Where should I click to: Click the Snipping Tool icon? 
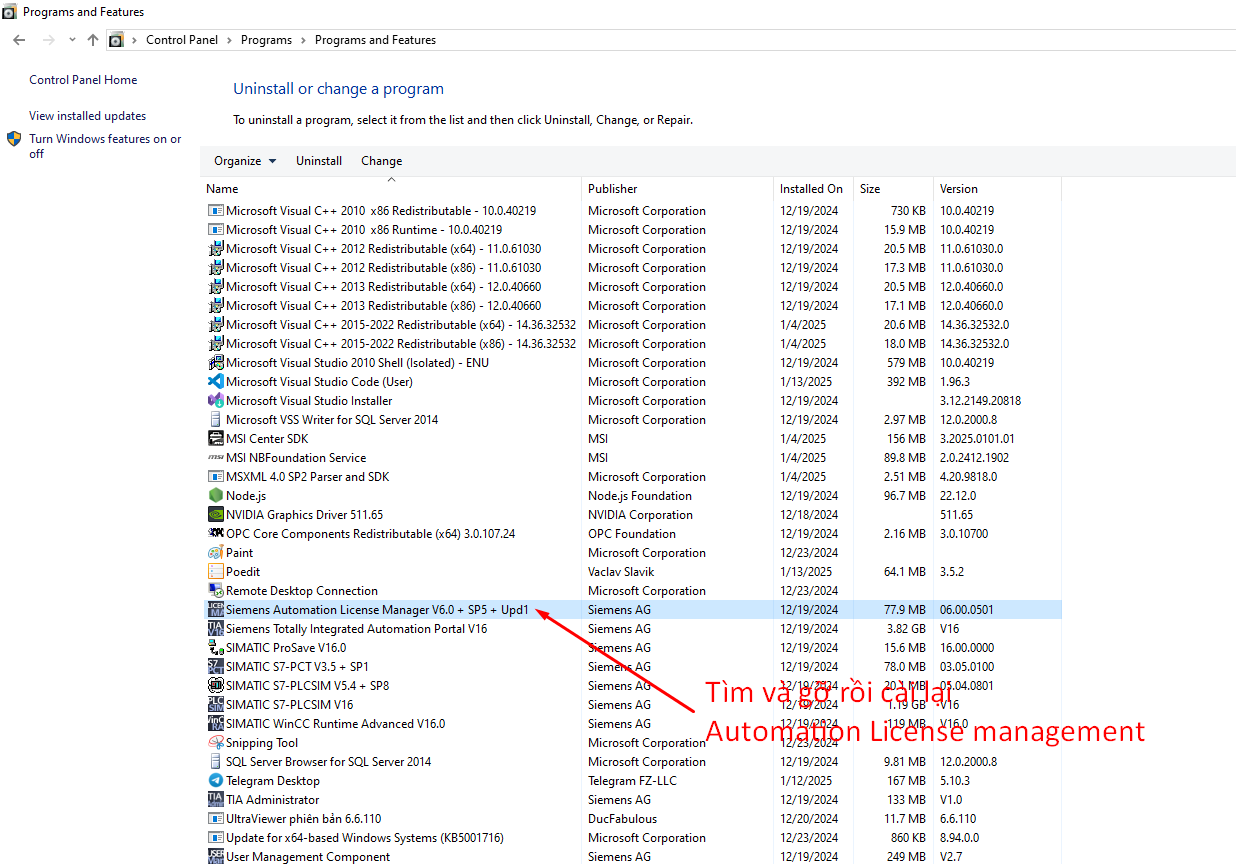(215, 742)
